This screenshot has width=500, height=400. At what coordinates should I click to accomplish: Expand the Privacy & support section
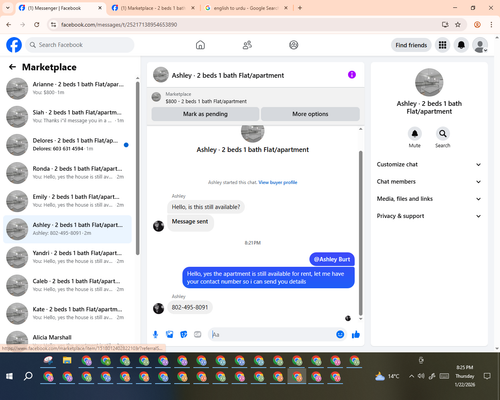click(429, 216)
